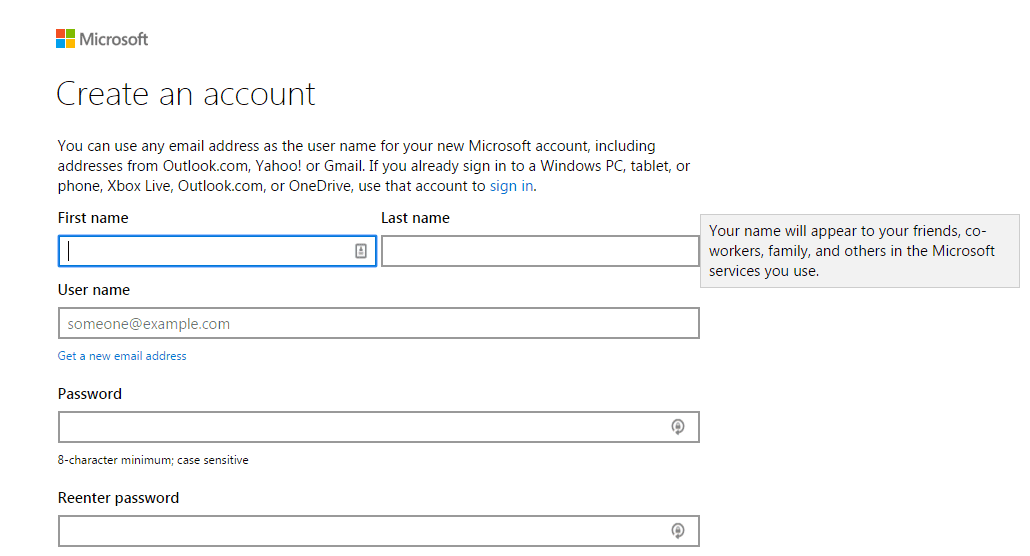Open the sign in link
This screenshot has width=1030, height=556.
click(511, 186)
